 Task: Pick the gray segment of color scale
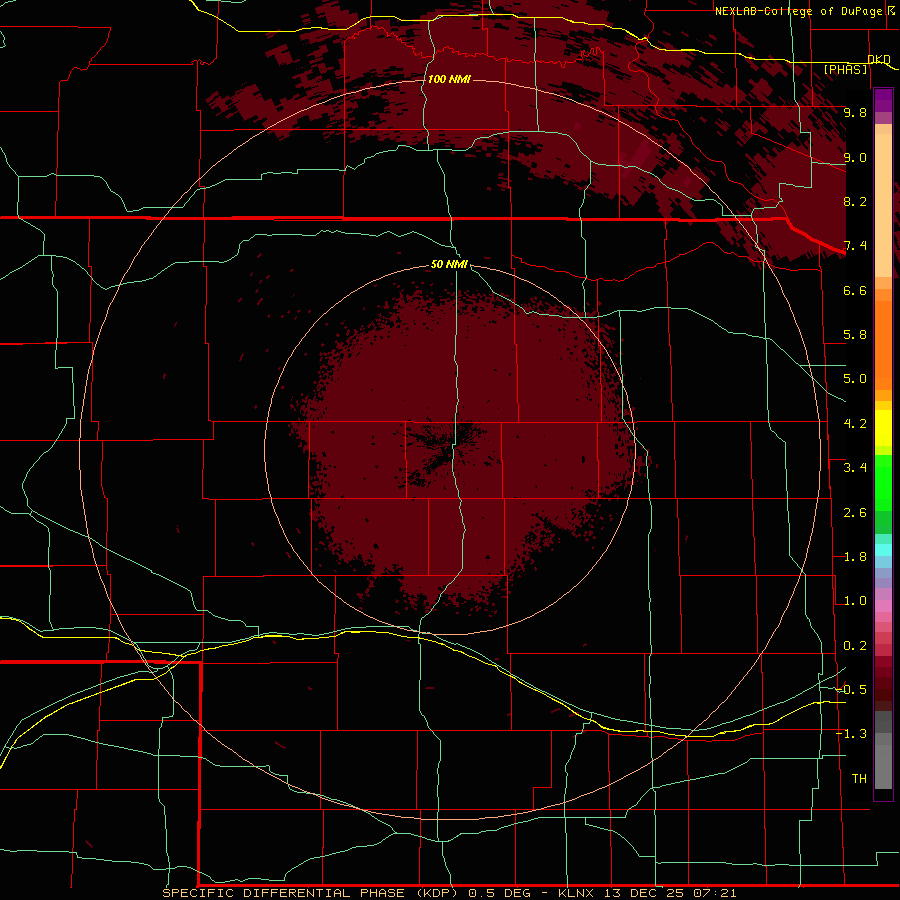[883, 751]
